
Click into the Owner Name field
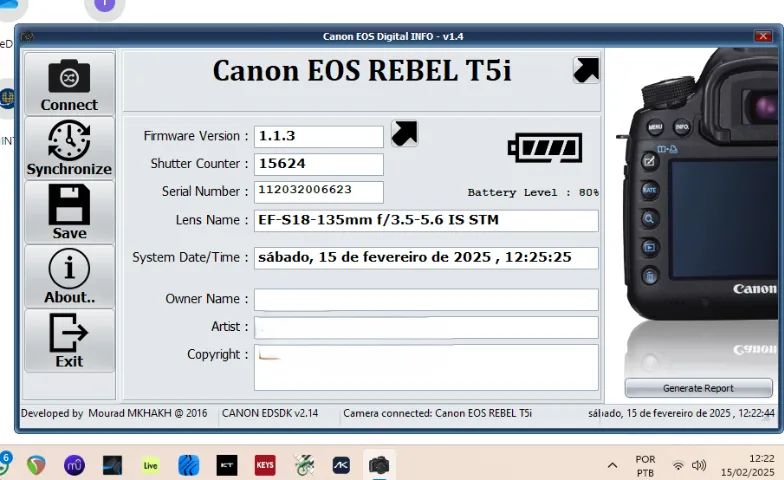pyautogui.click(x=426, y=300)
